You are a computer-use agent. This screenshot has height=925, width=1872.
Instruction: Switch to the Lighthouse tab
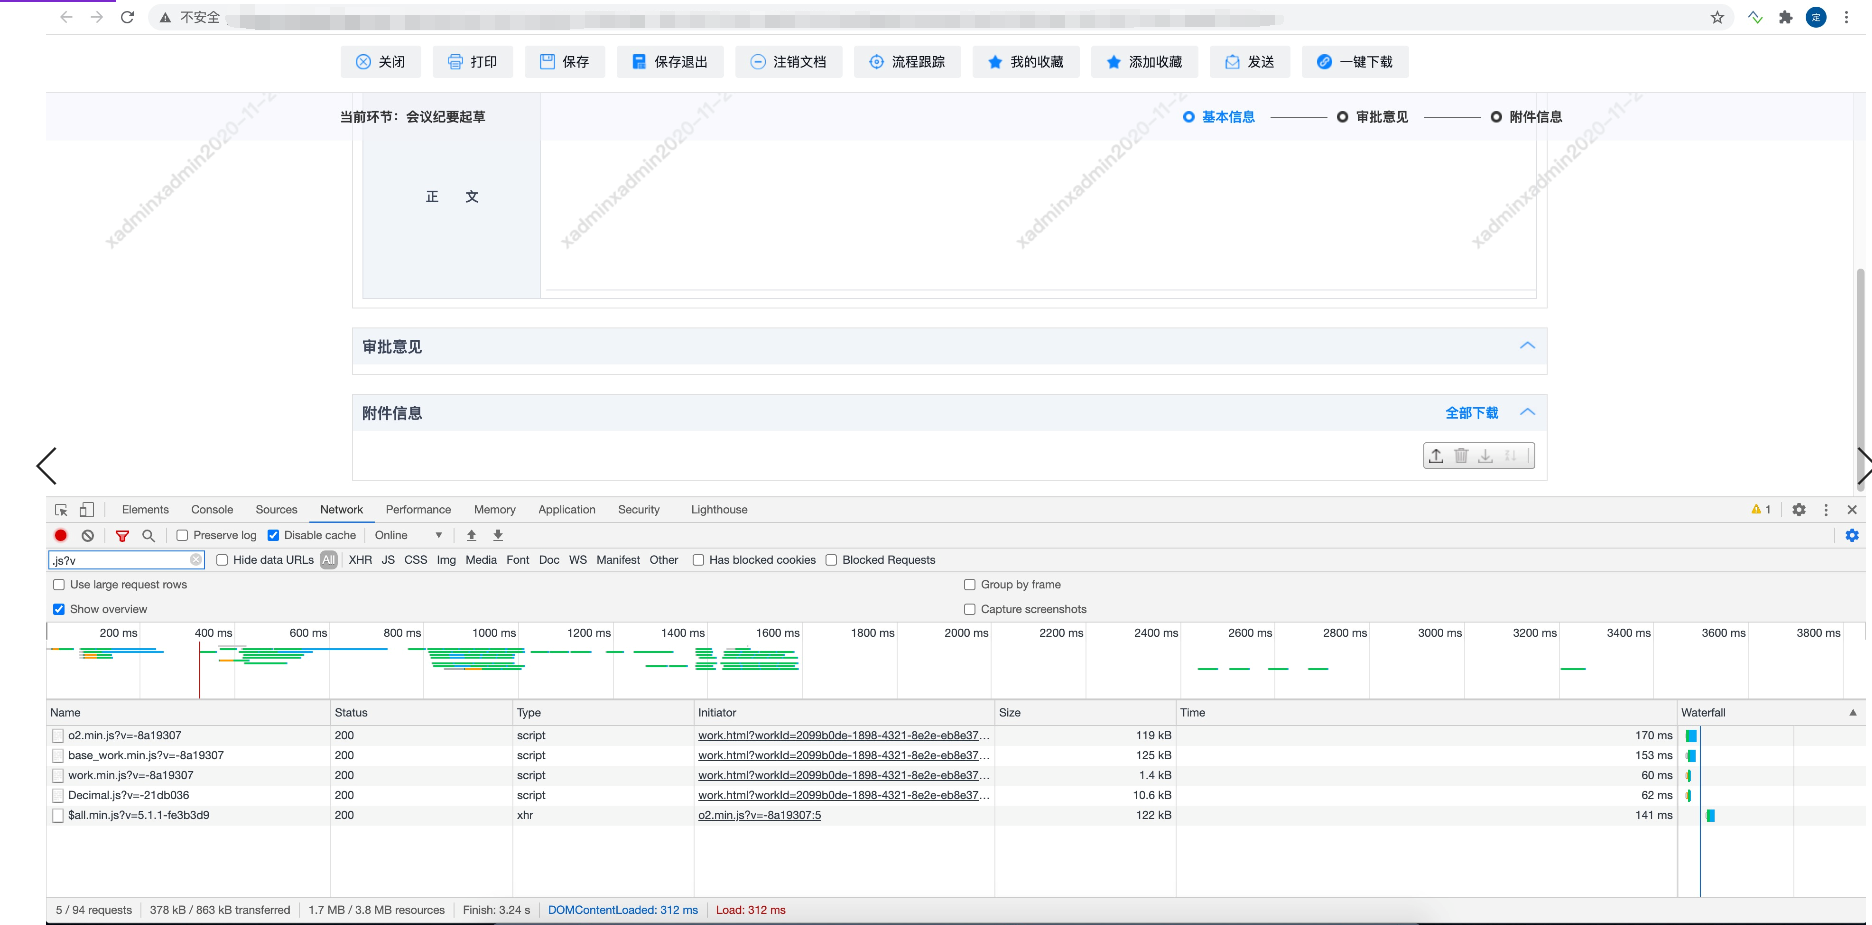tap(719, 510)
